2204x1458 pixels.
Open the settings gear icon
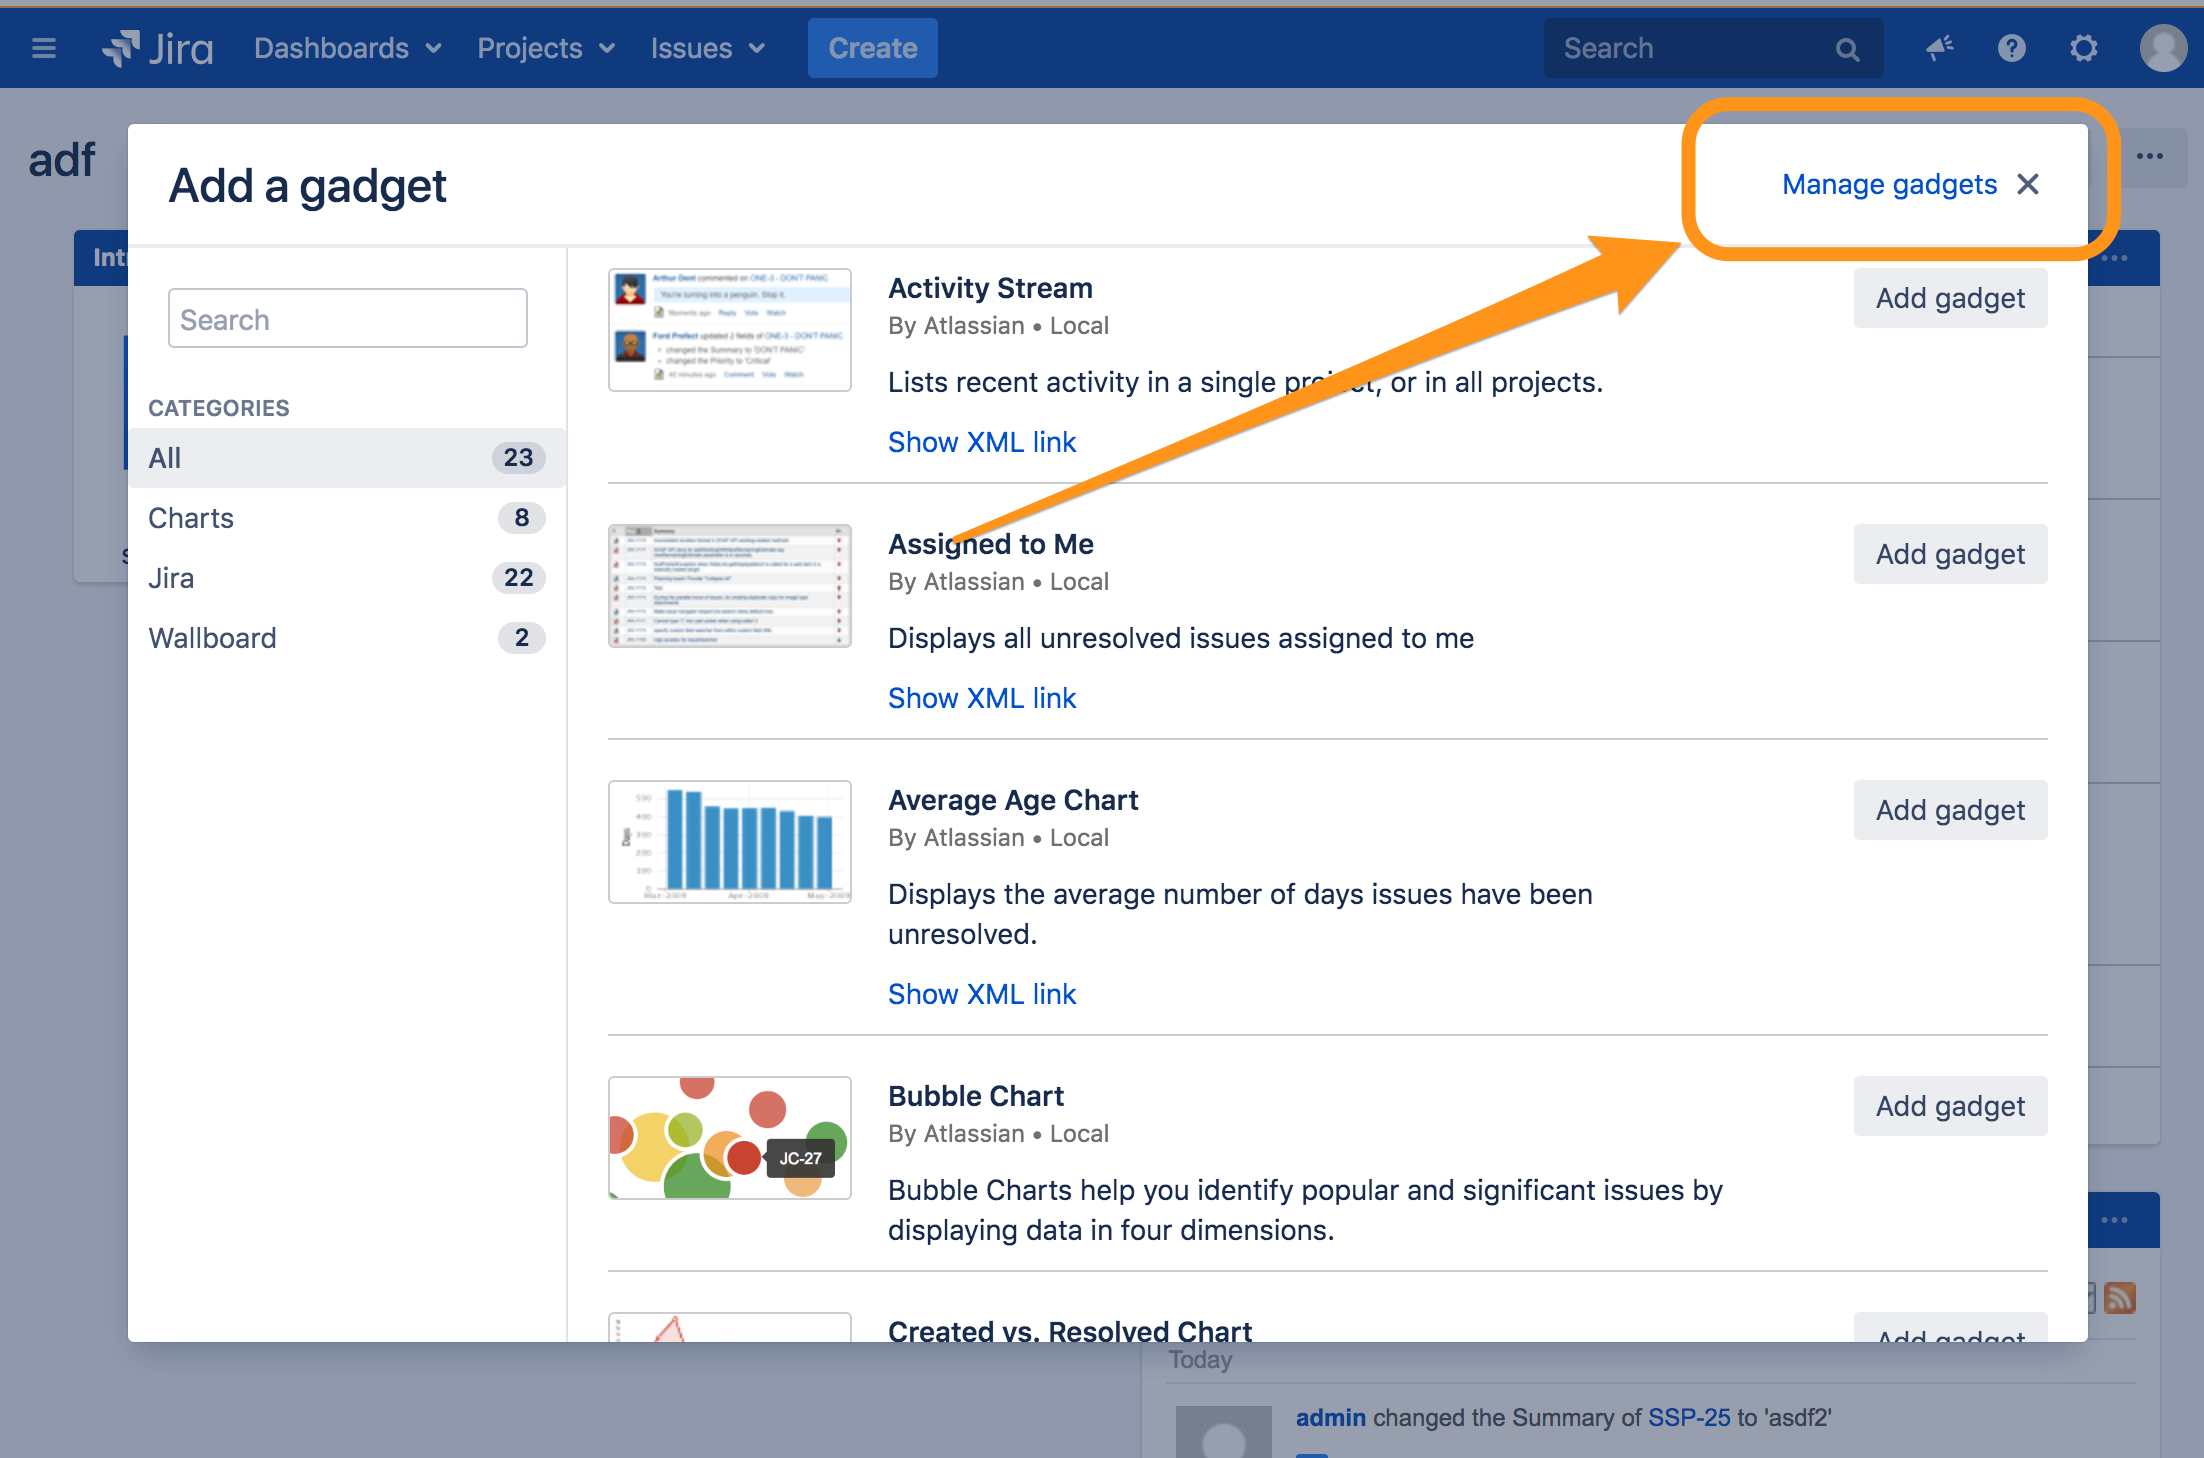[2084, 48]
